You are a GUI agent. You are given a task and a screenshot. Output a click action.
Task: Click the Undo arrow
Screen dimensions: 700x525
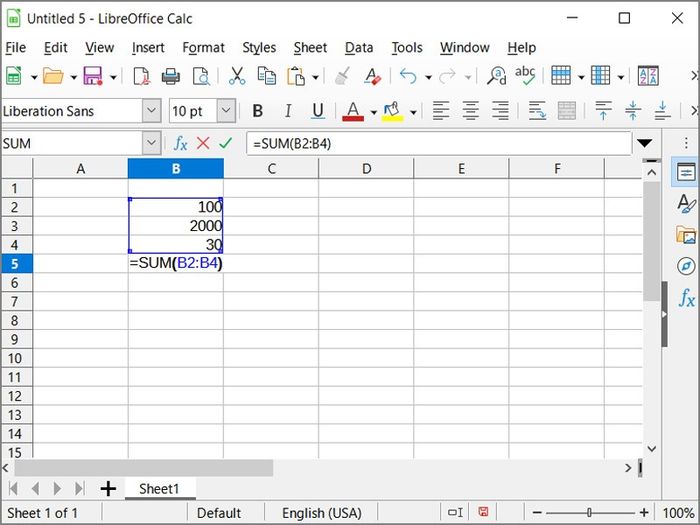[408, 76]
